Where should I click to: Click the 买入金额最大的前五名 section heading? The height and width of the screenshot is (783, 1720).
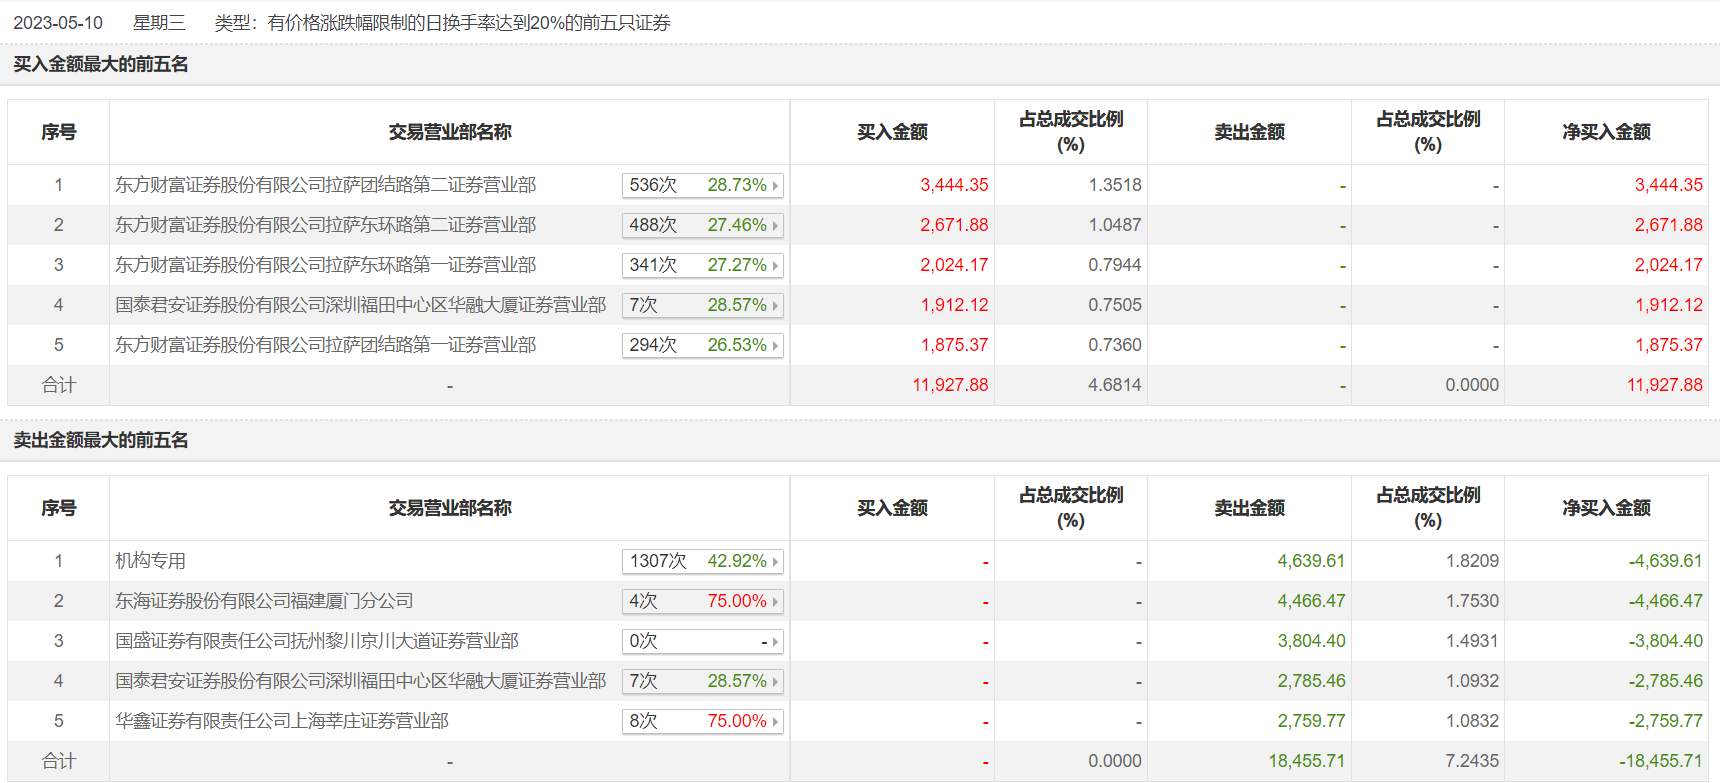click(101, 64)
